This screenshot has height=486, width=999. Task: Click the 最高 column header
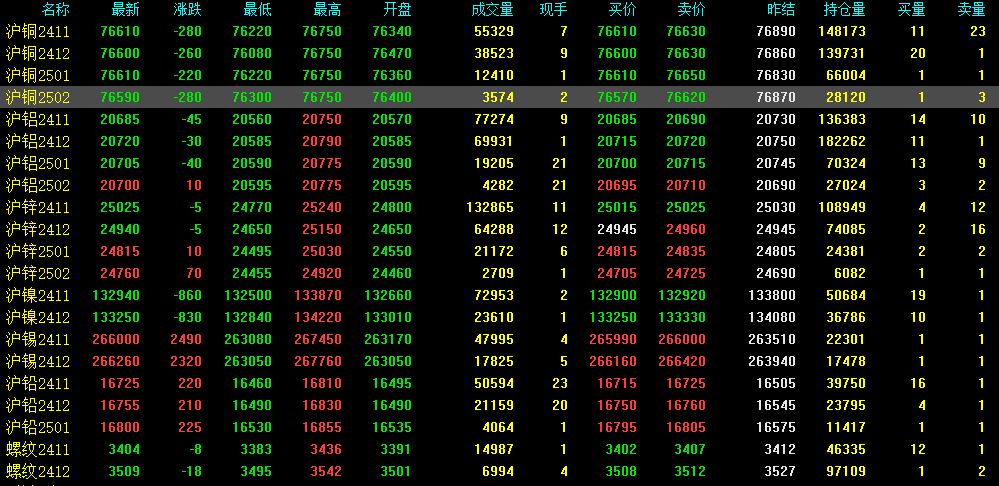327,10
